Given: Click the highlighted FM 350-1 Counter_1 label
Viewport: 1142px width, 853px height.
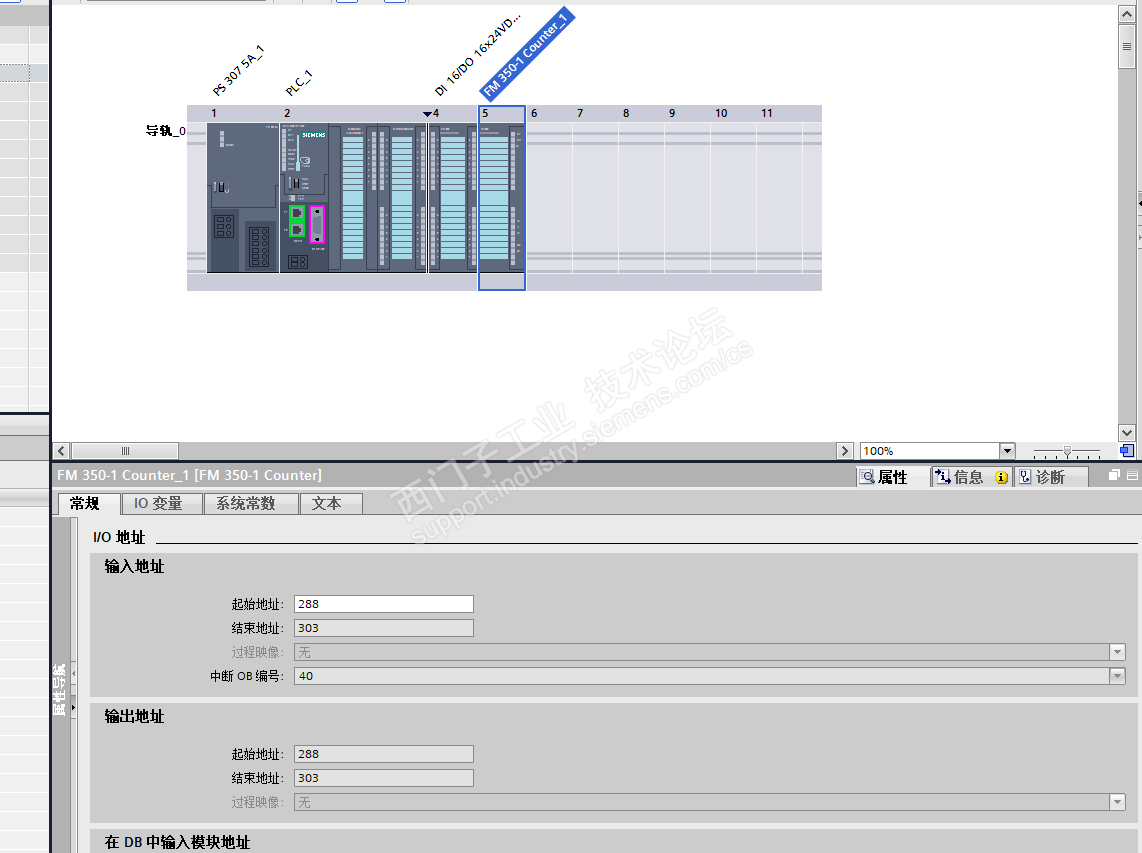Looking at the screenshot, I should point(527,53).
